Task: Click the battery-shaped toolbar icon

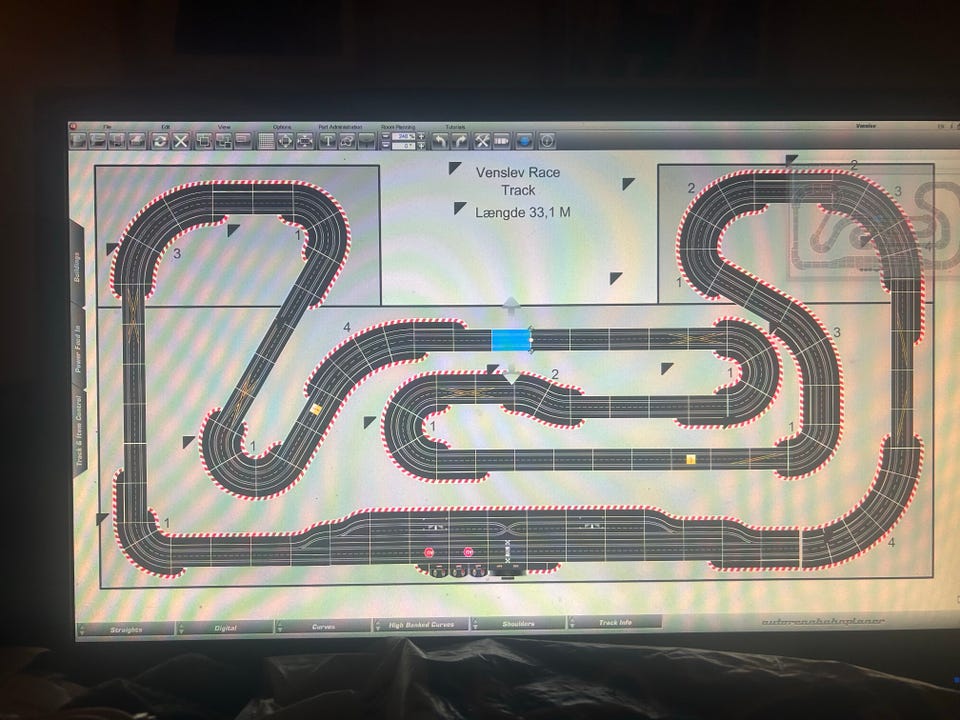Action: coord(502,141)
